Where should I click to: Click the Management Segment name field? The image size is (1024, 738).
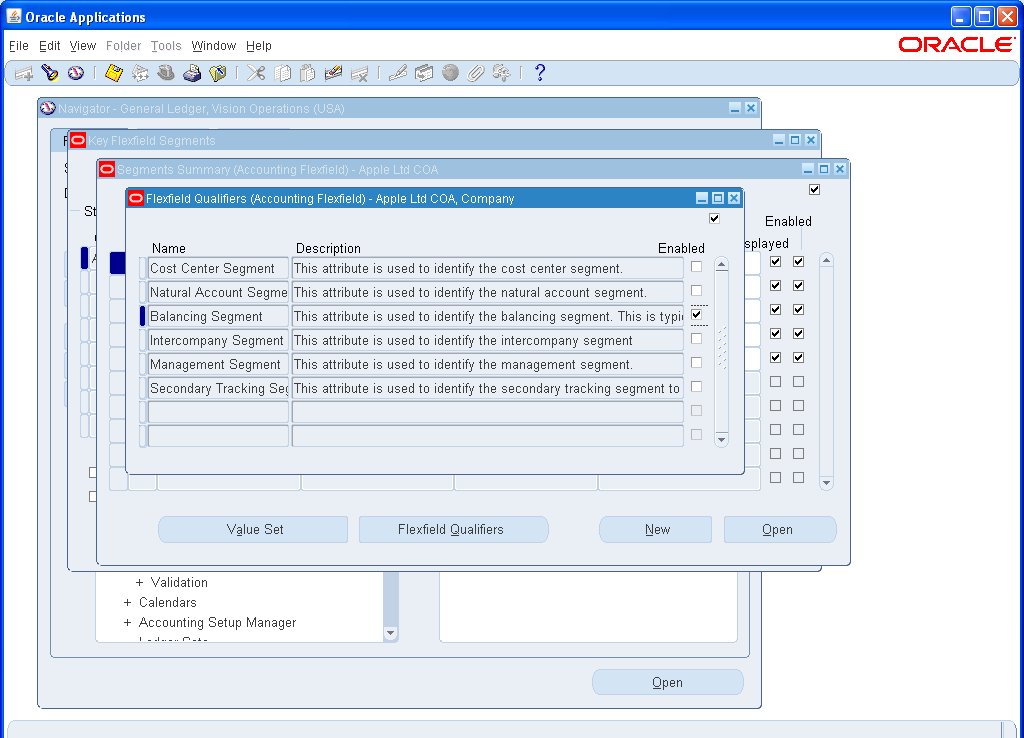[217, 363]
